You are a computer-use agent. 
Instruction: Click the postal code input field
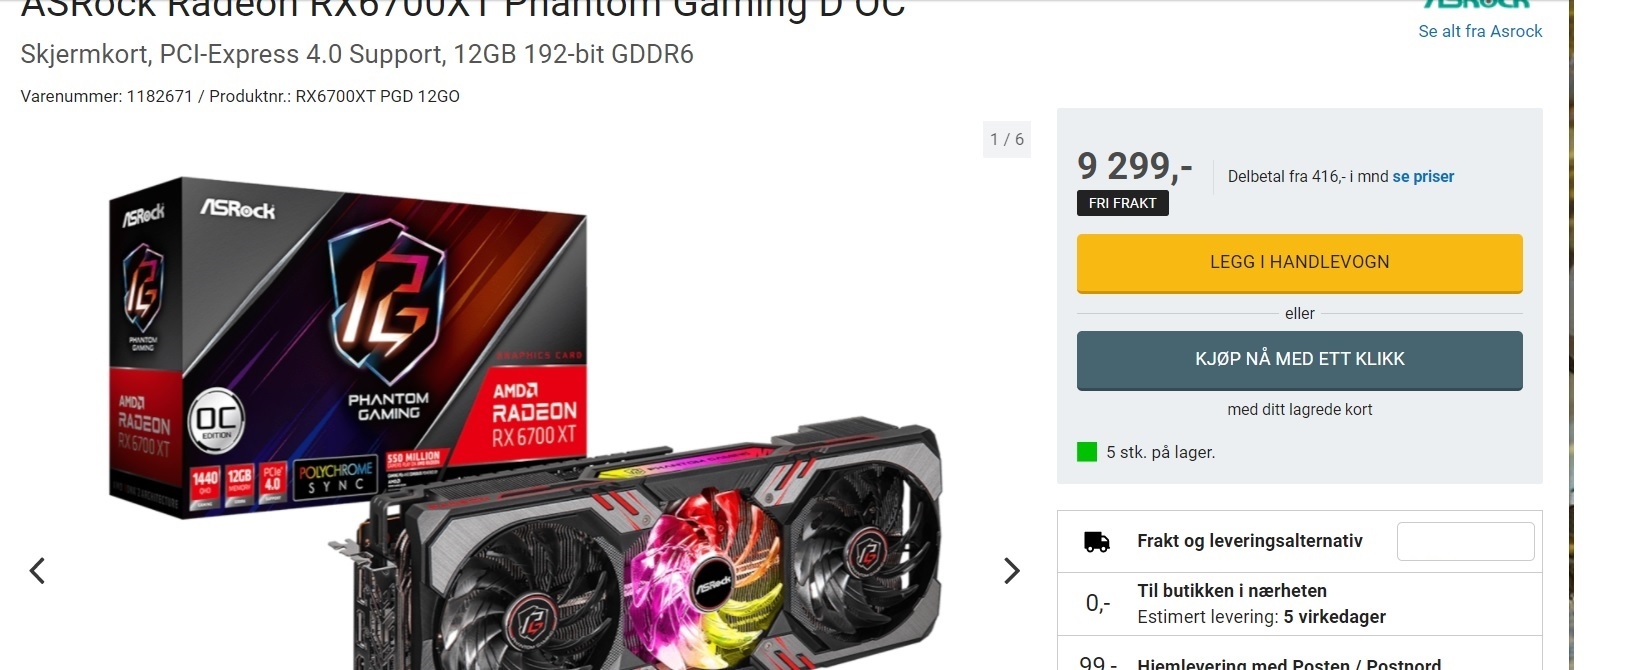click(x=1465, y=541)
